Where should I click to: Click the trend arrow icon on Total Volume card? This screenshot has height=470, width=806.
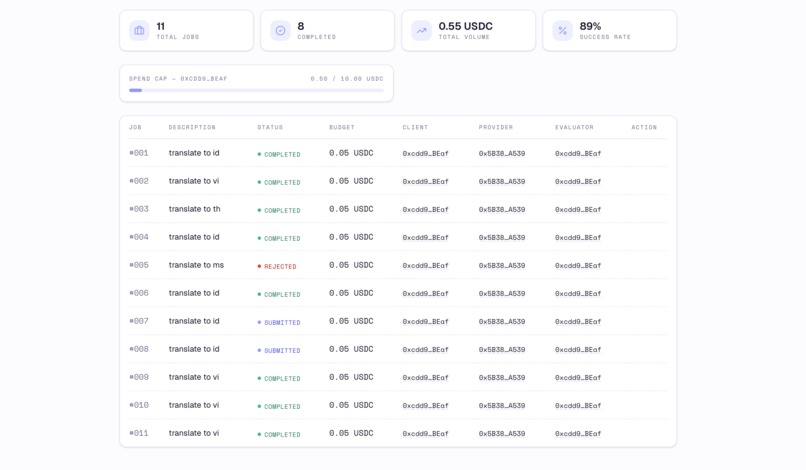point(422,31)
